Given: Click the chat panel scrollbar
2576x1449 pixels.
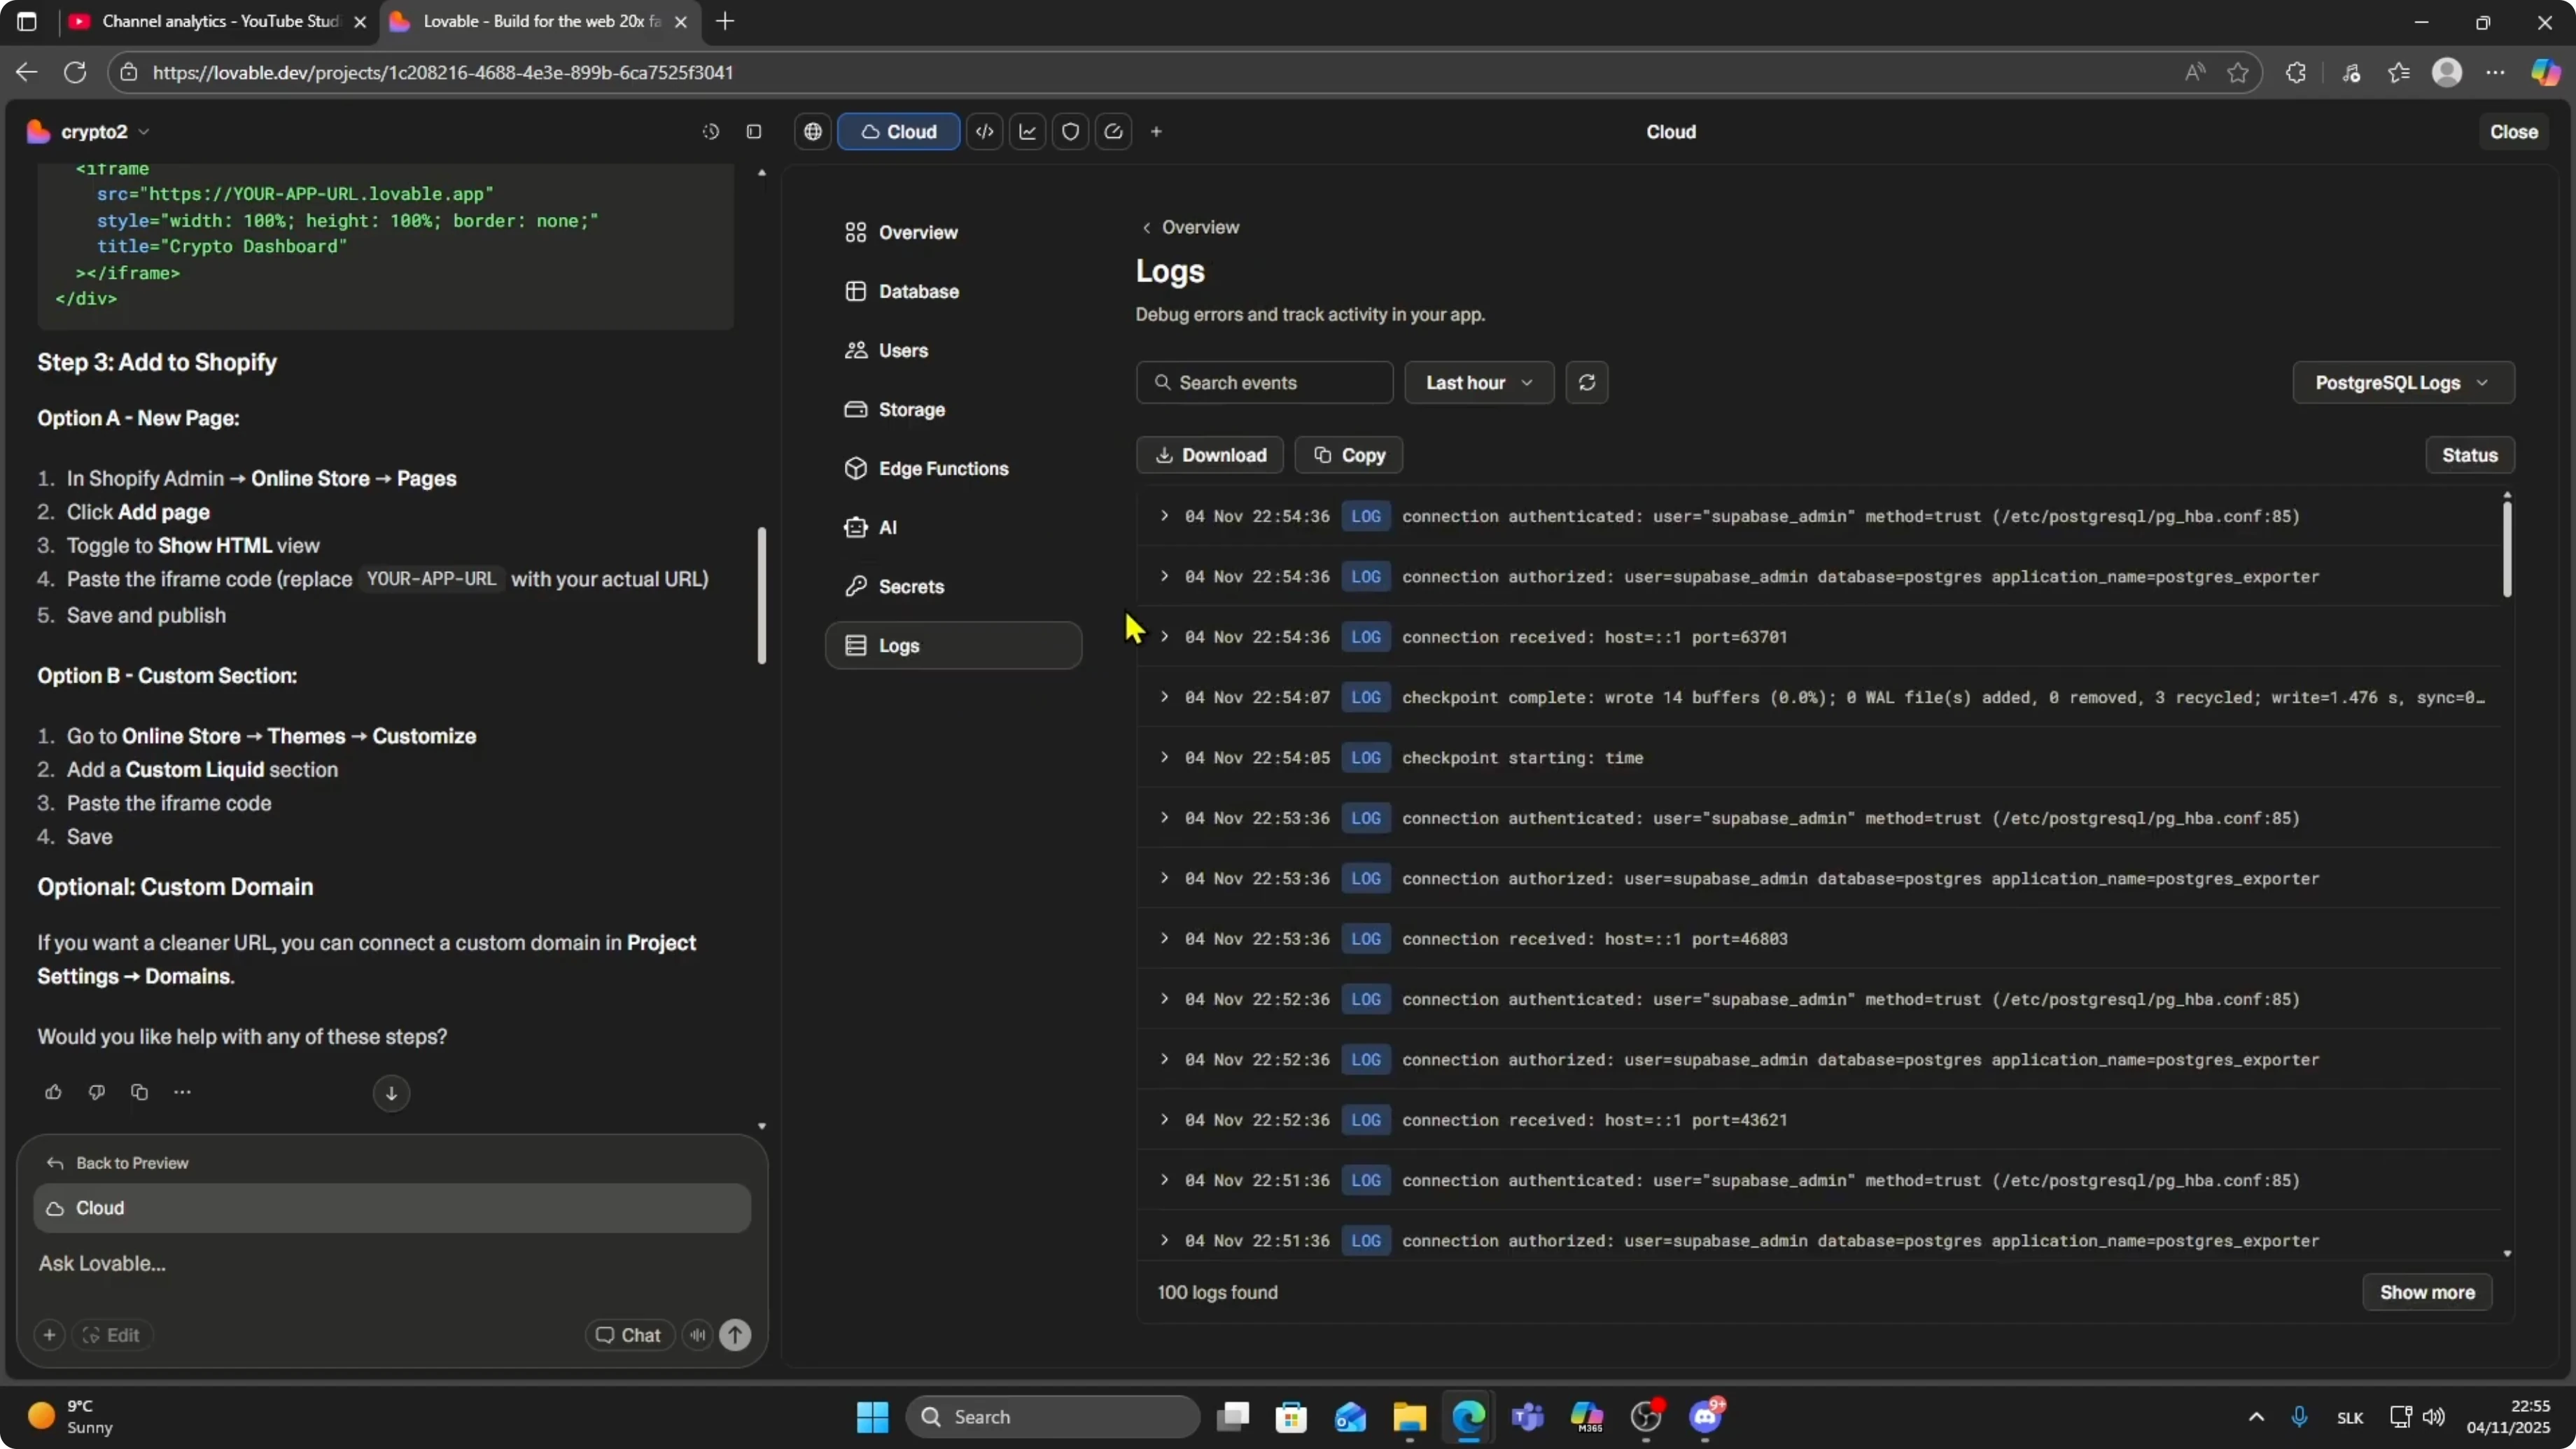Looking at the screenshot, I should click(761, 595).
